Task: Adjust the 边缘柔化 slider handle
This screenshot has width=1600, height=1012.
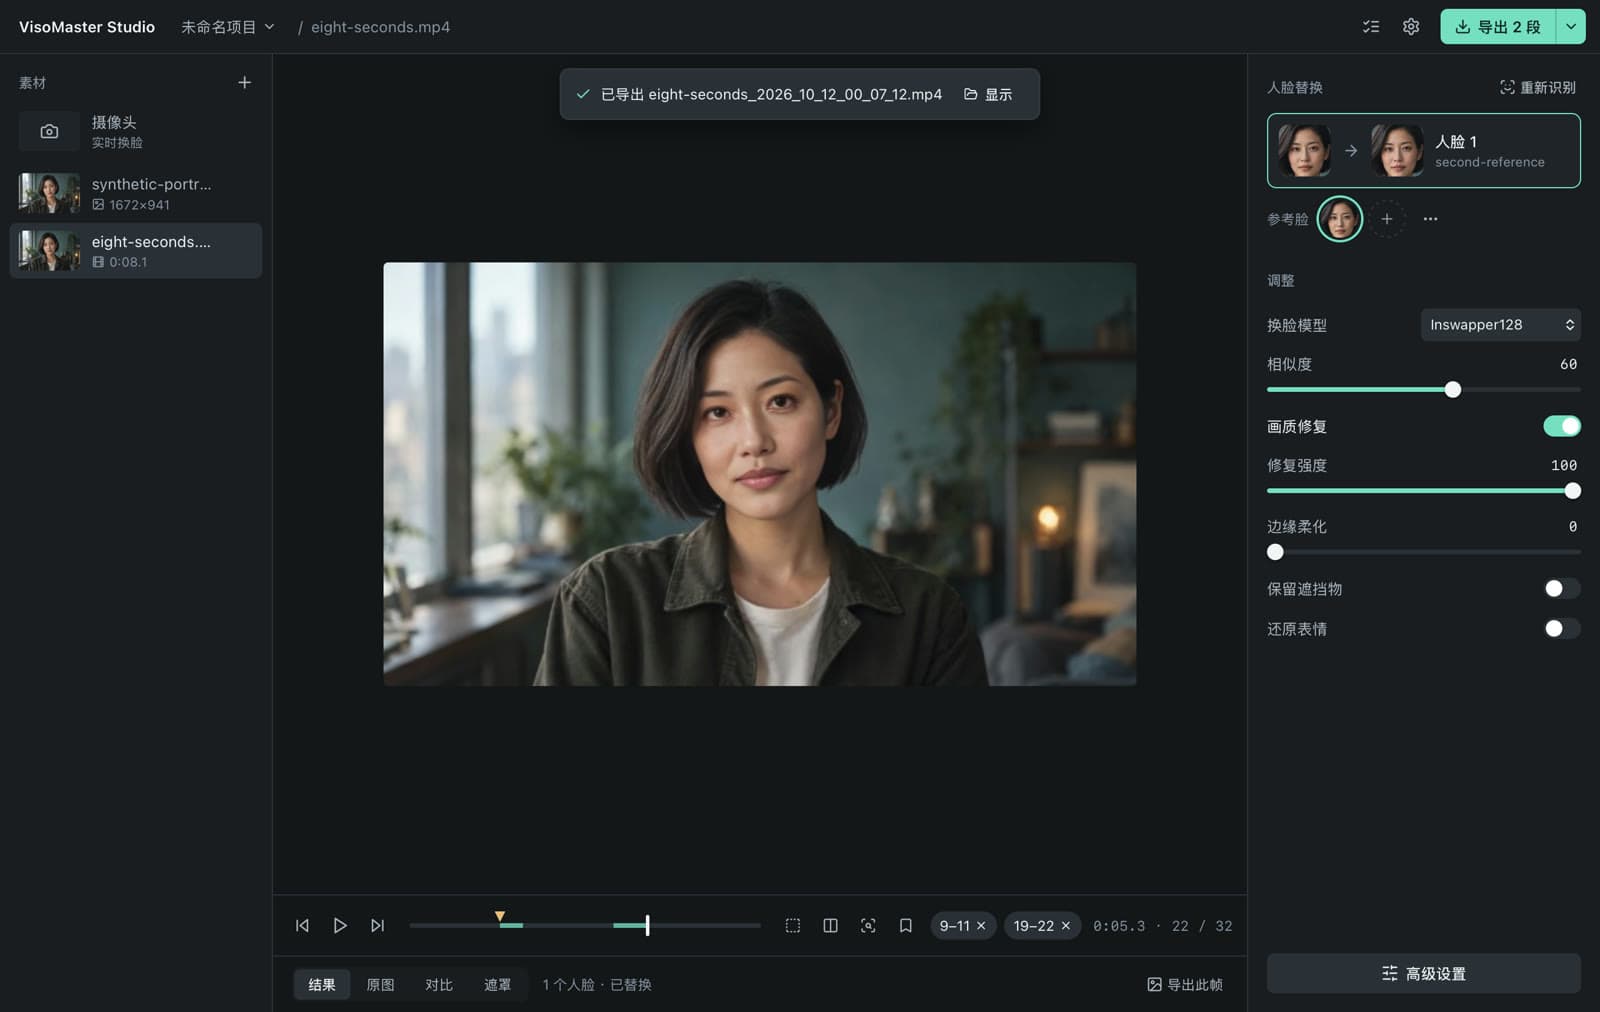Action: (x=1275, y=552)
